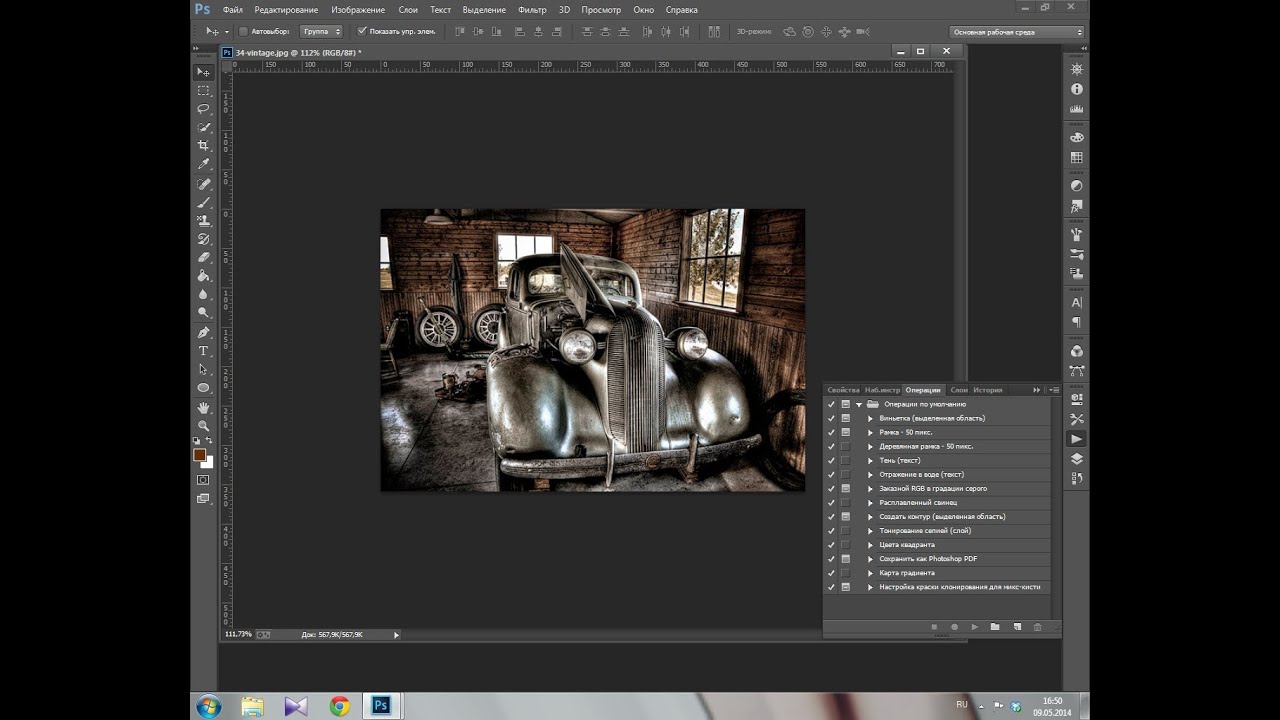Open the Operations panel flyout menu

[1054, 390]
